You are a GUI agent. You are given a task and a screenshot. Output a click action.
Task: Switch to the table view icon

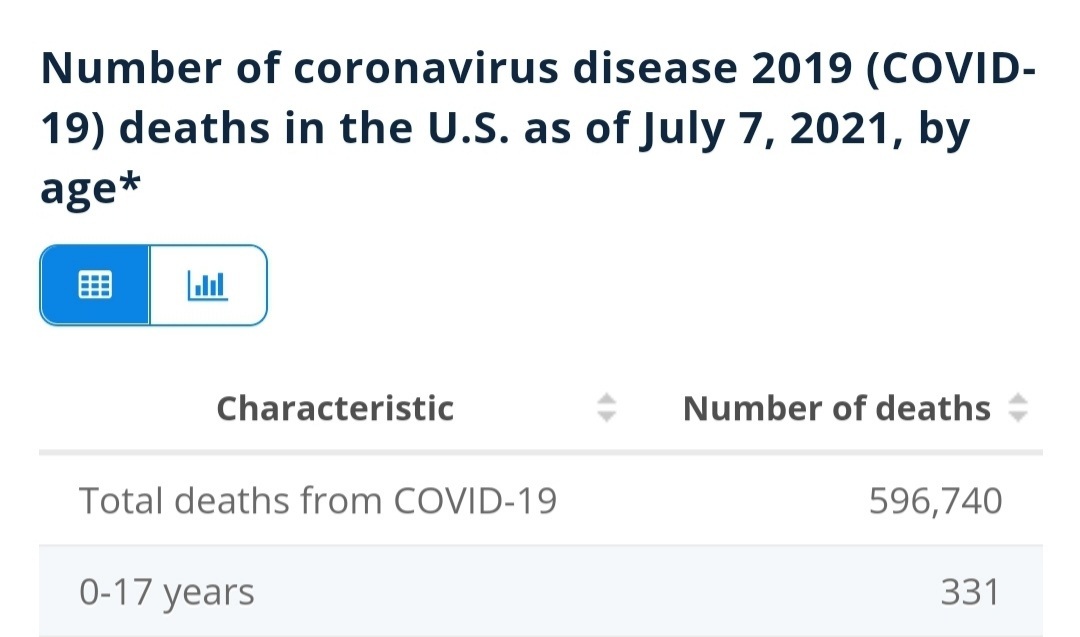point(95,284)
